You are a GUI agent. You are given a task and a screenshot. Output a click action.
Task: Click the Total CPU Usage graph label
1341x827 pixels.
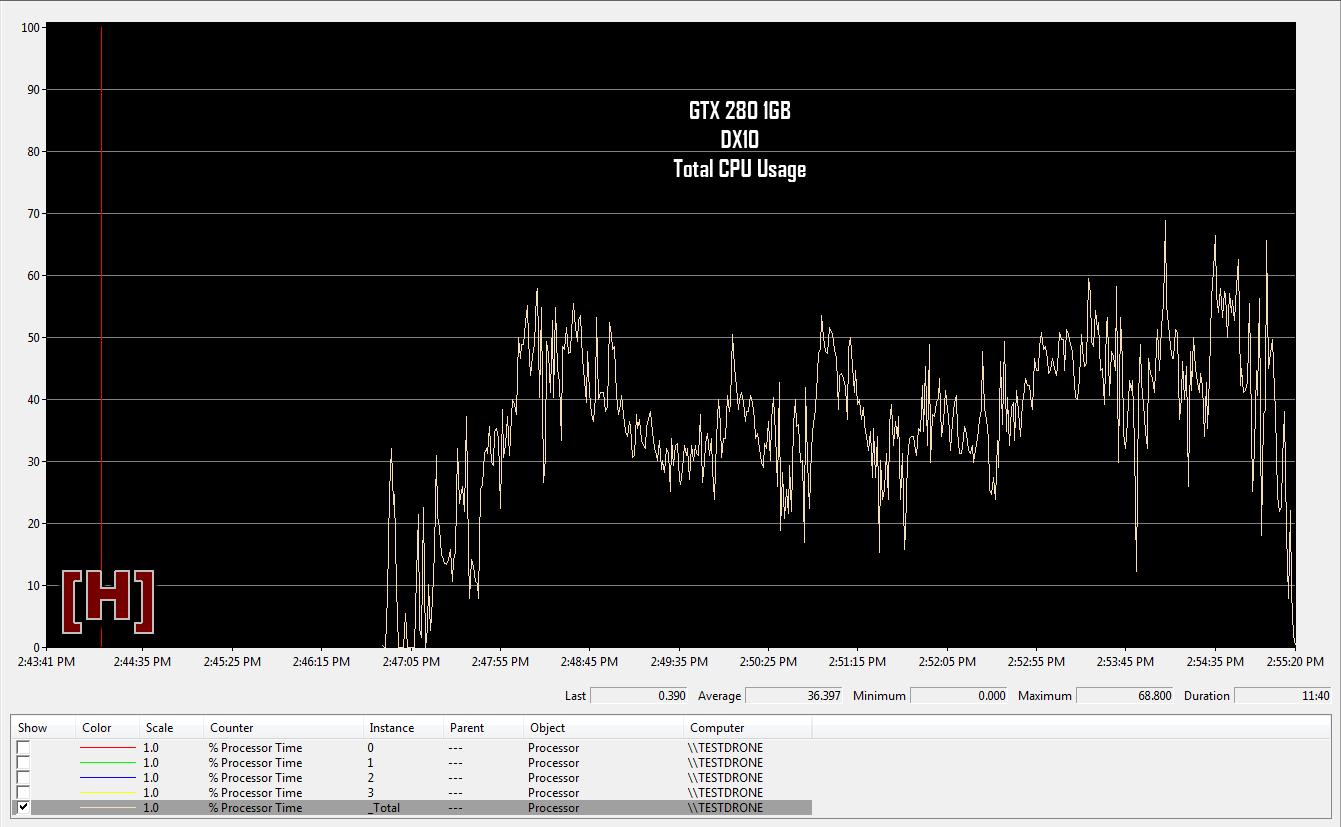tap(740, 169)
